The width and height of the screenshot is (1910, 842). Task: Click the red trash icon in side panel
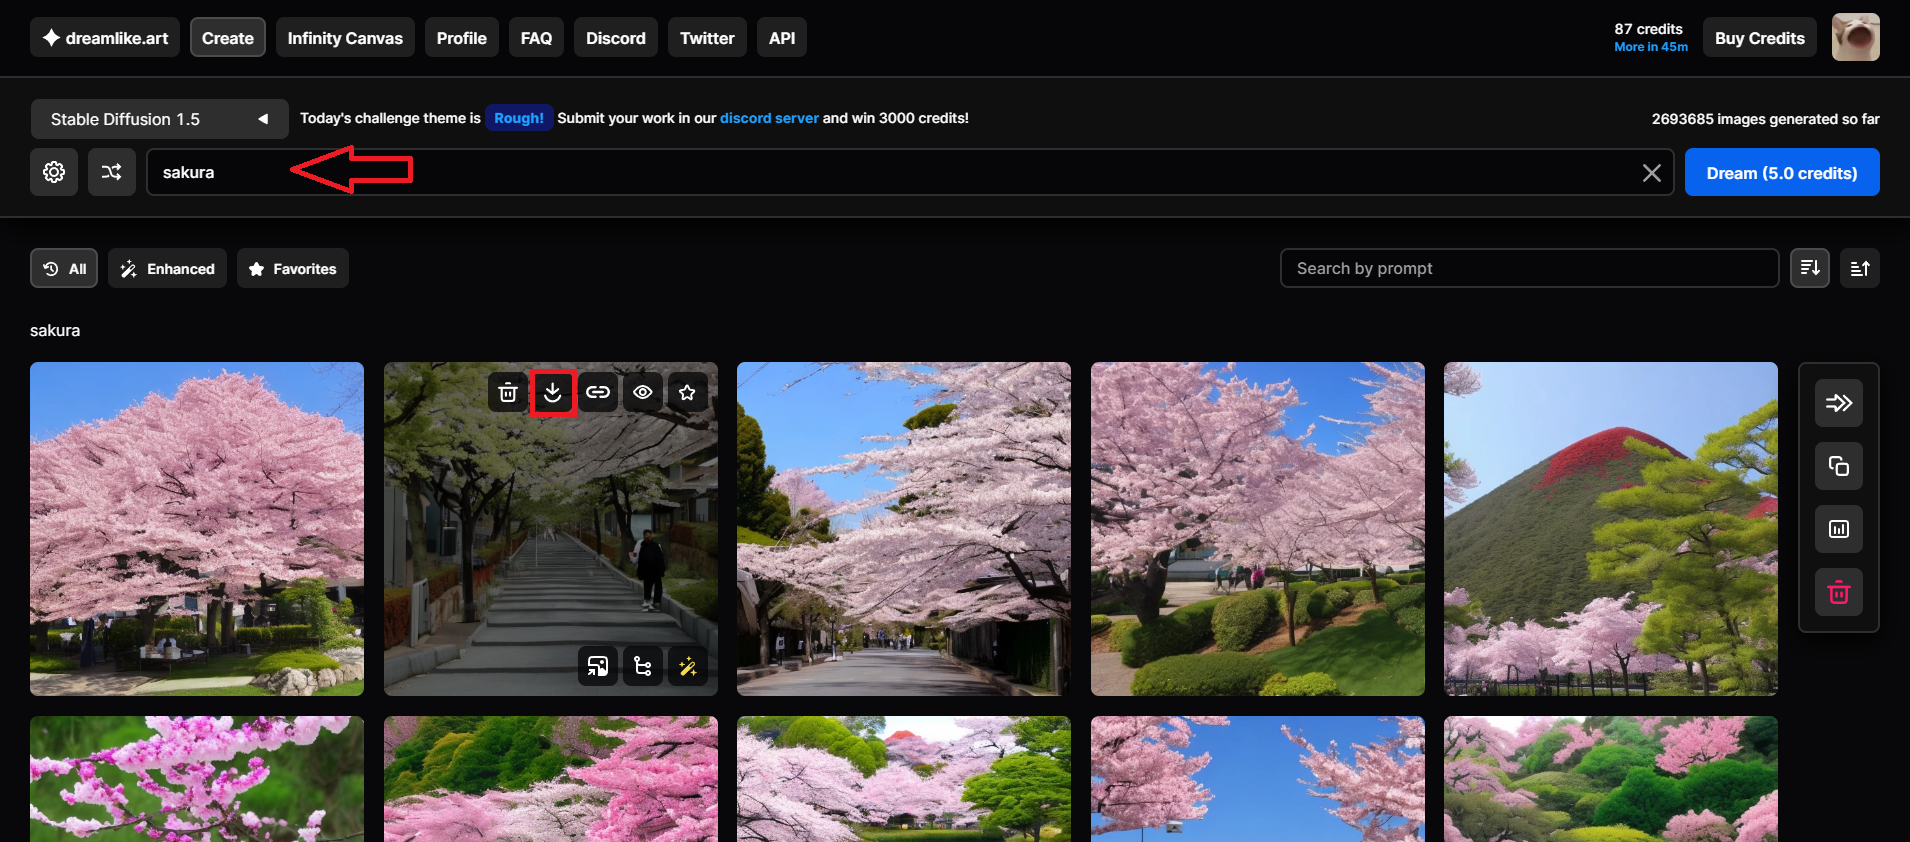[1839, 592]
